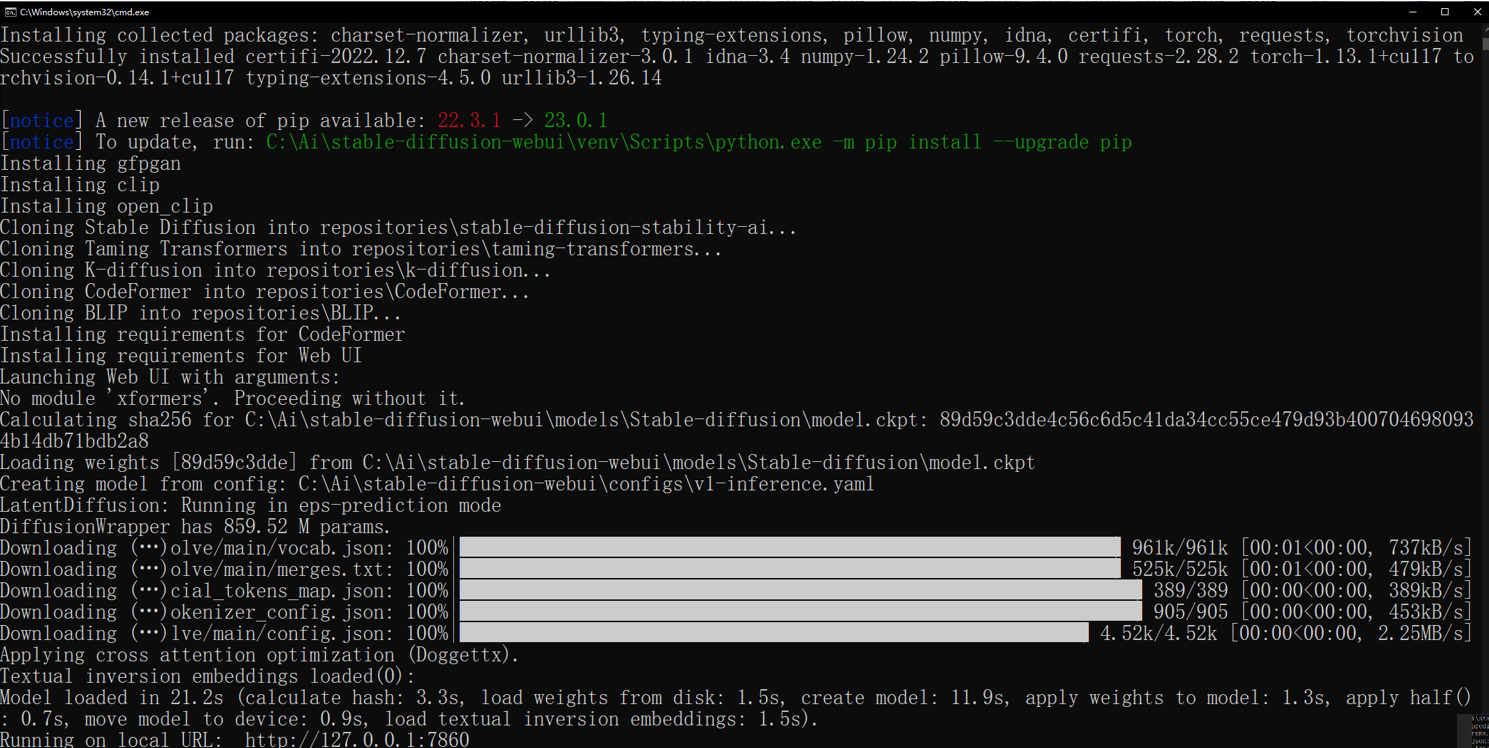
Task: Click the green pip upgrade command text
Action: [698, 142]
